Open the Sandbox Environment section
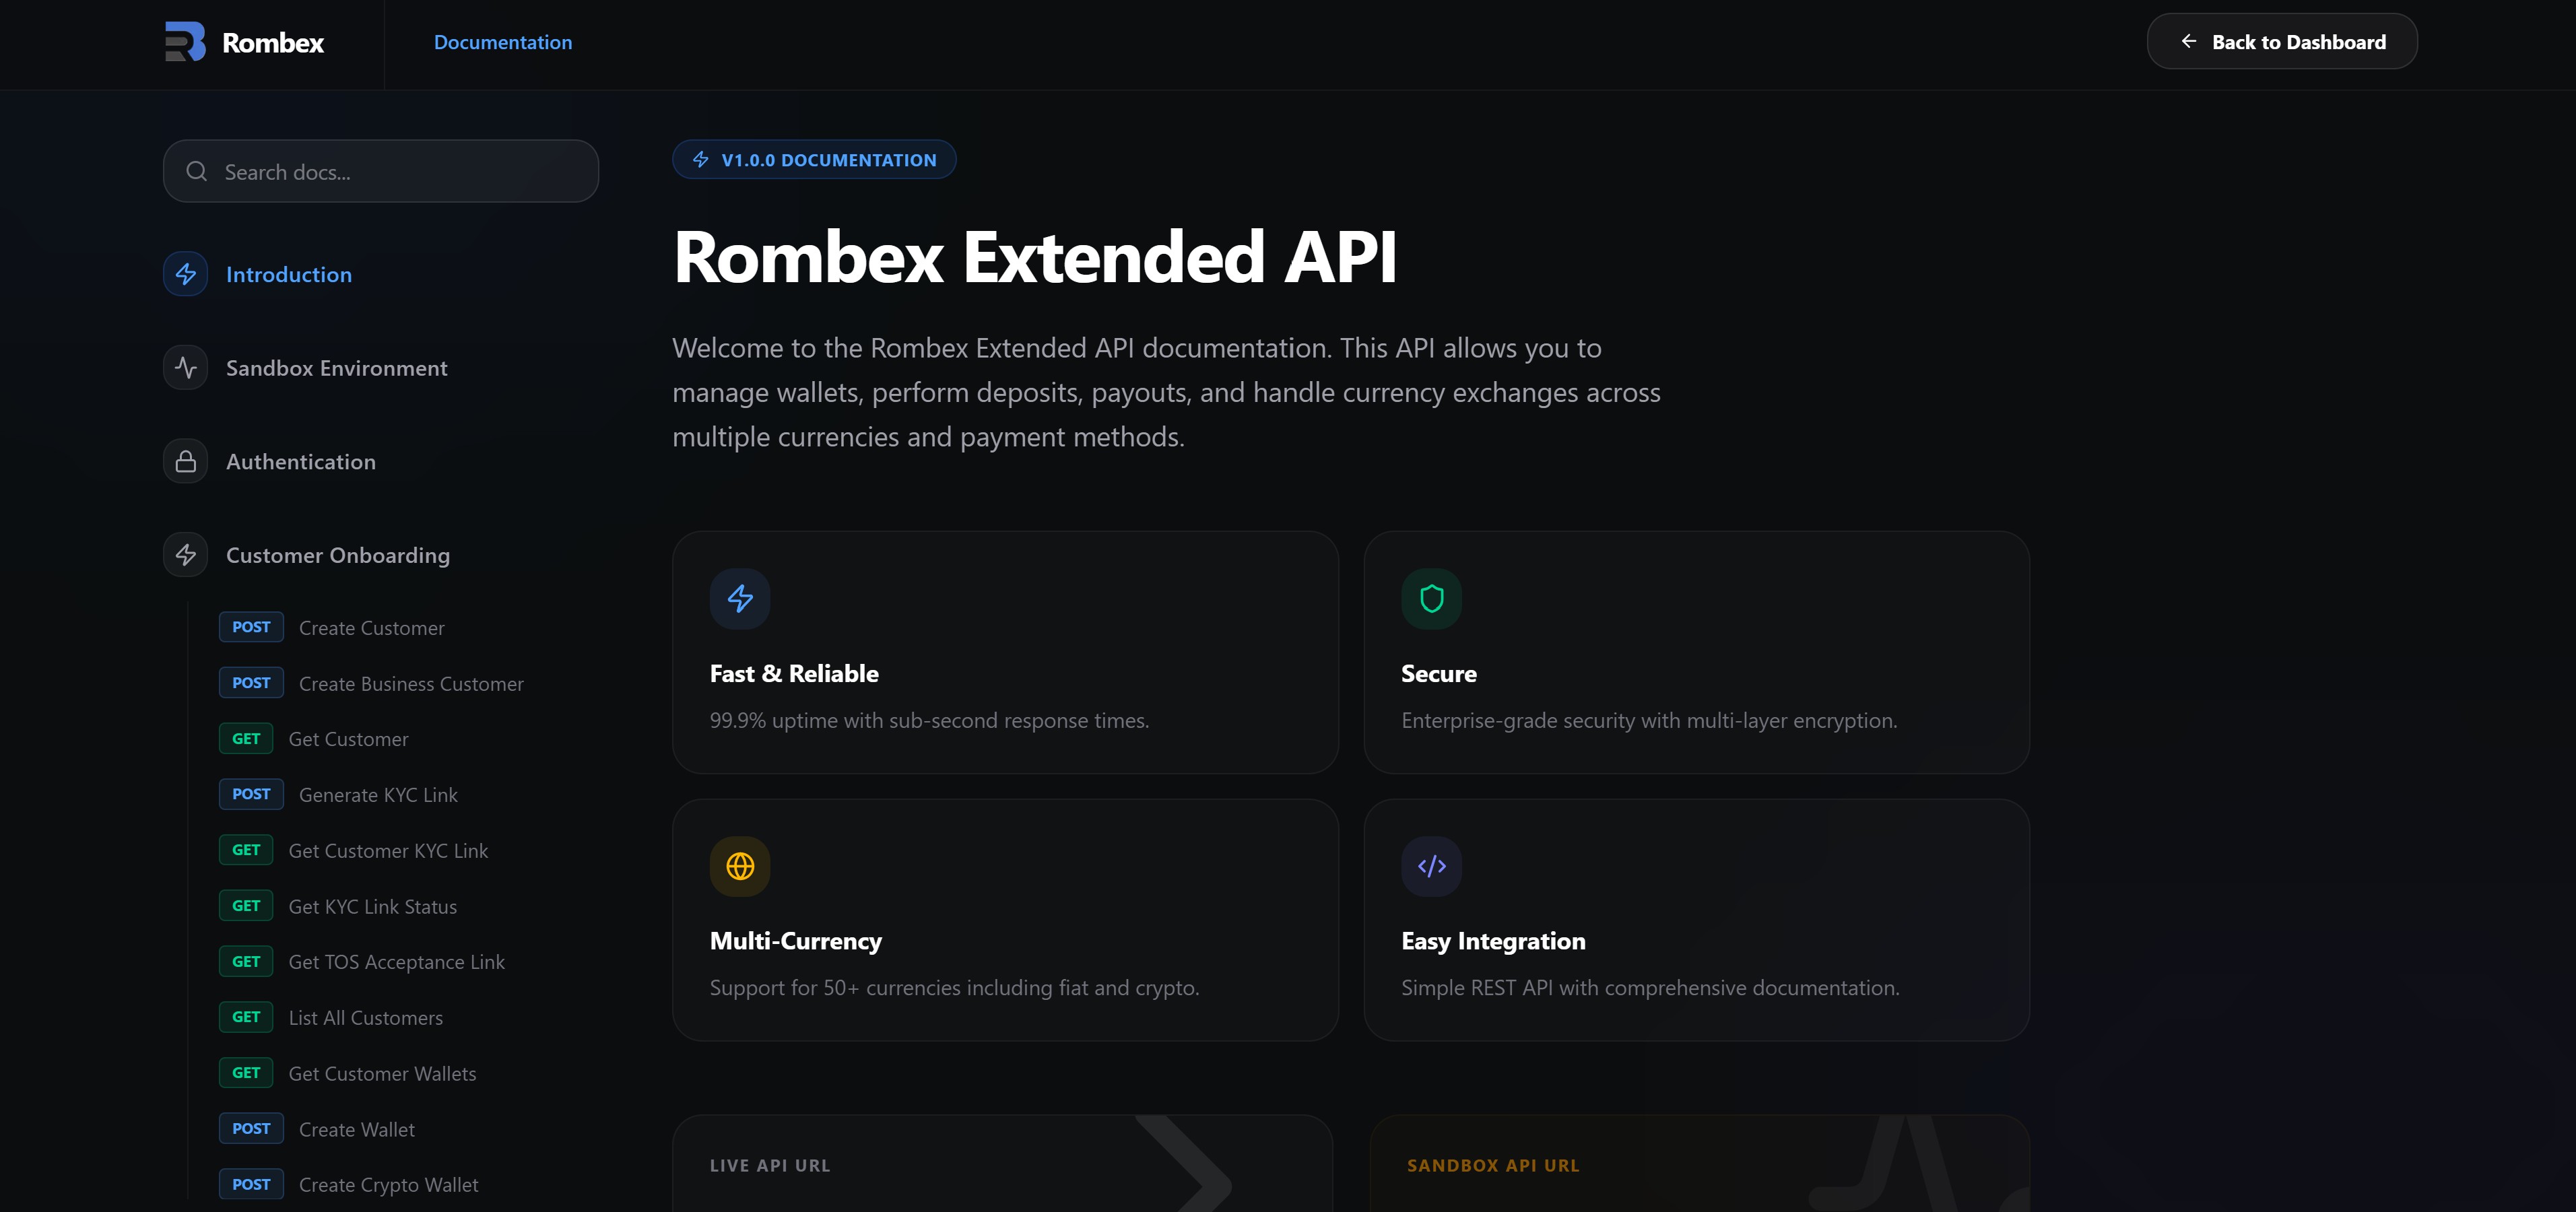The height and width of the screenshot is (1212, 2576). point(336,368)
